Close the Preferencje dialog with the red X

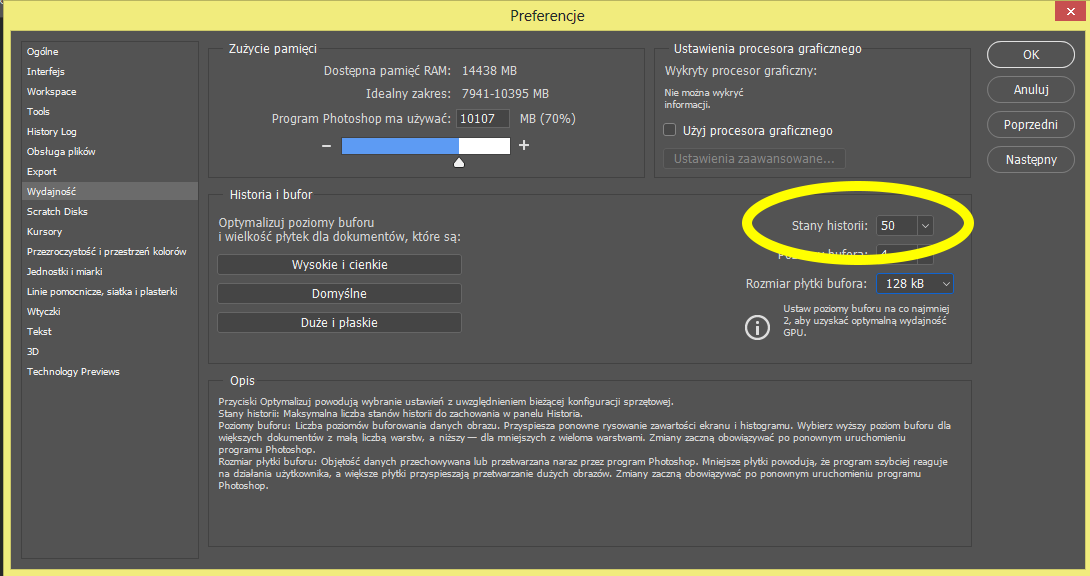(x=1071, y=11)
